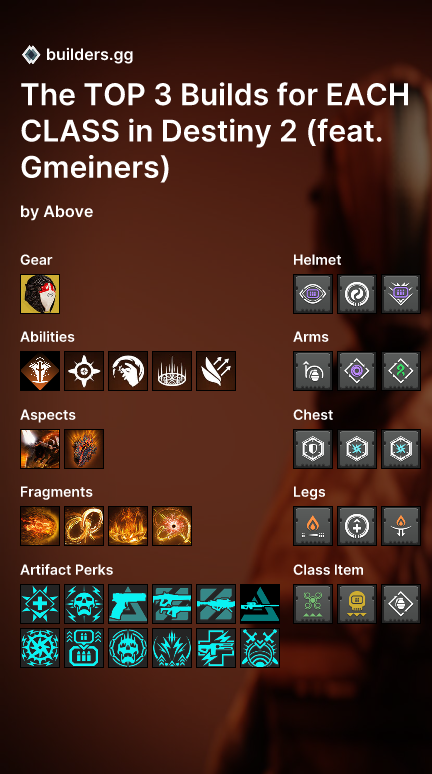Choose the spiked ring ability icon
The image size is (432, 774).
click(172, 371)
